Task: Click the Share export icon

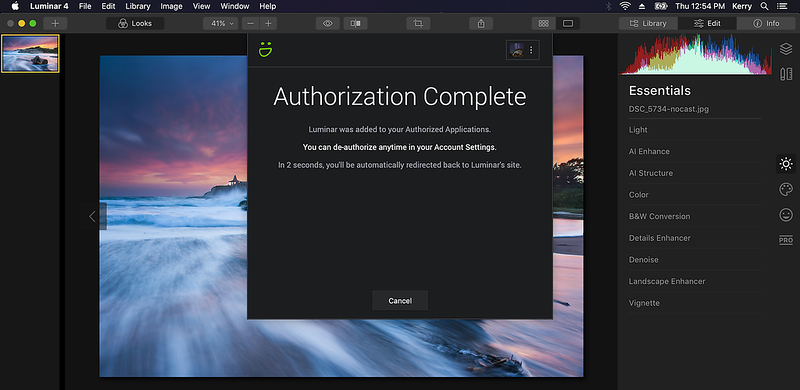Action: [x=481, y=23]
